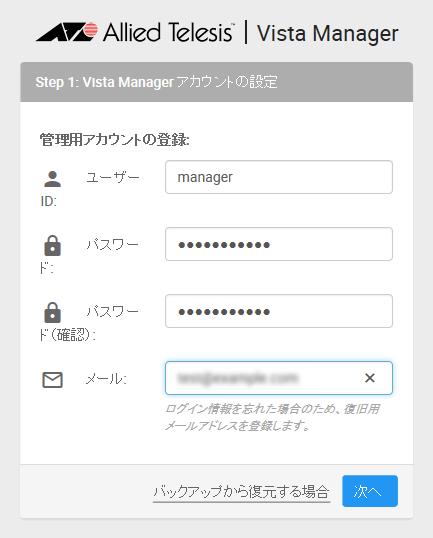Click the Allied Telesis logo
This screenshot has height=538, width=433.
(135, 33)
